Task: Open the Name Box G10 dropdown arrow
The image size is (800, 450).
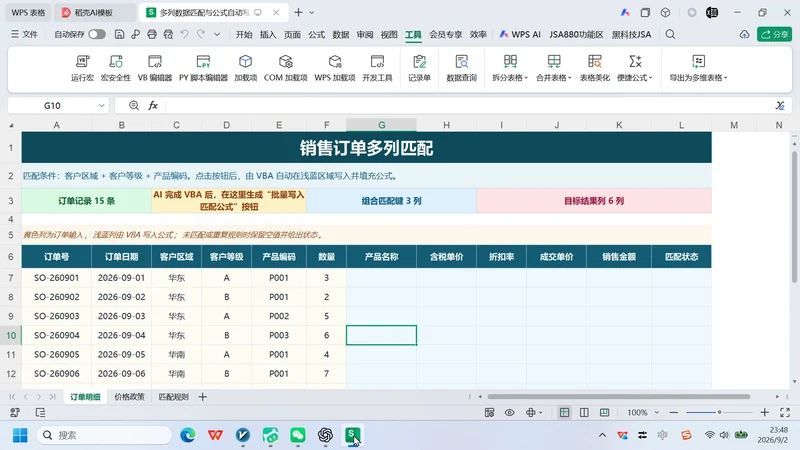Action: tap(102, 105)
